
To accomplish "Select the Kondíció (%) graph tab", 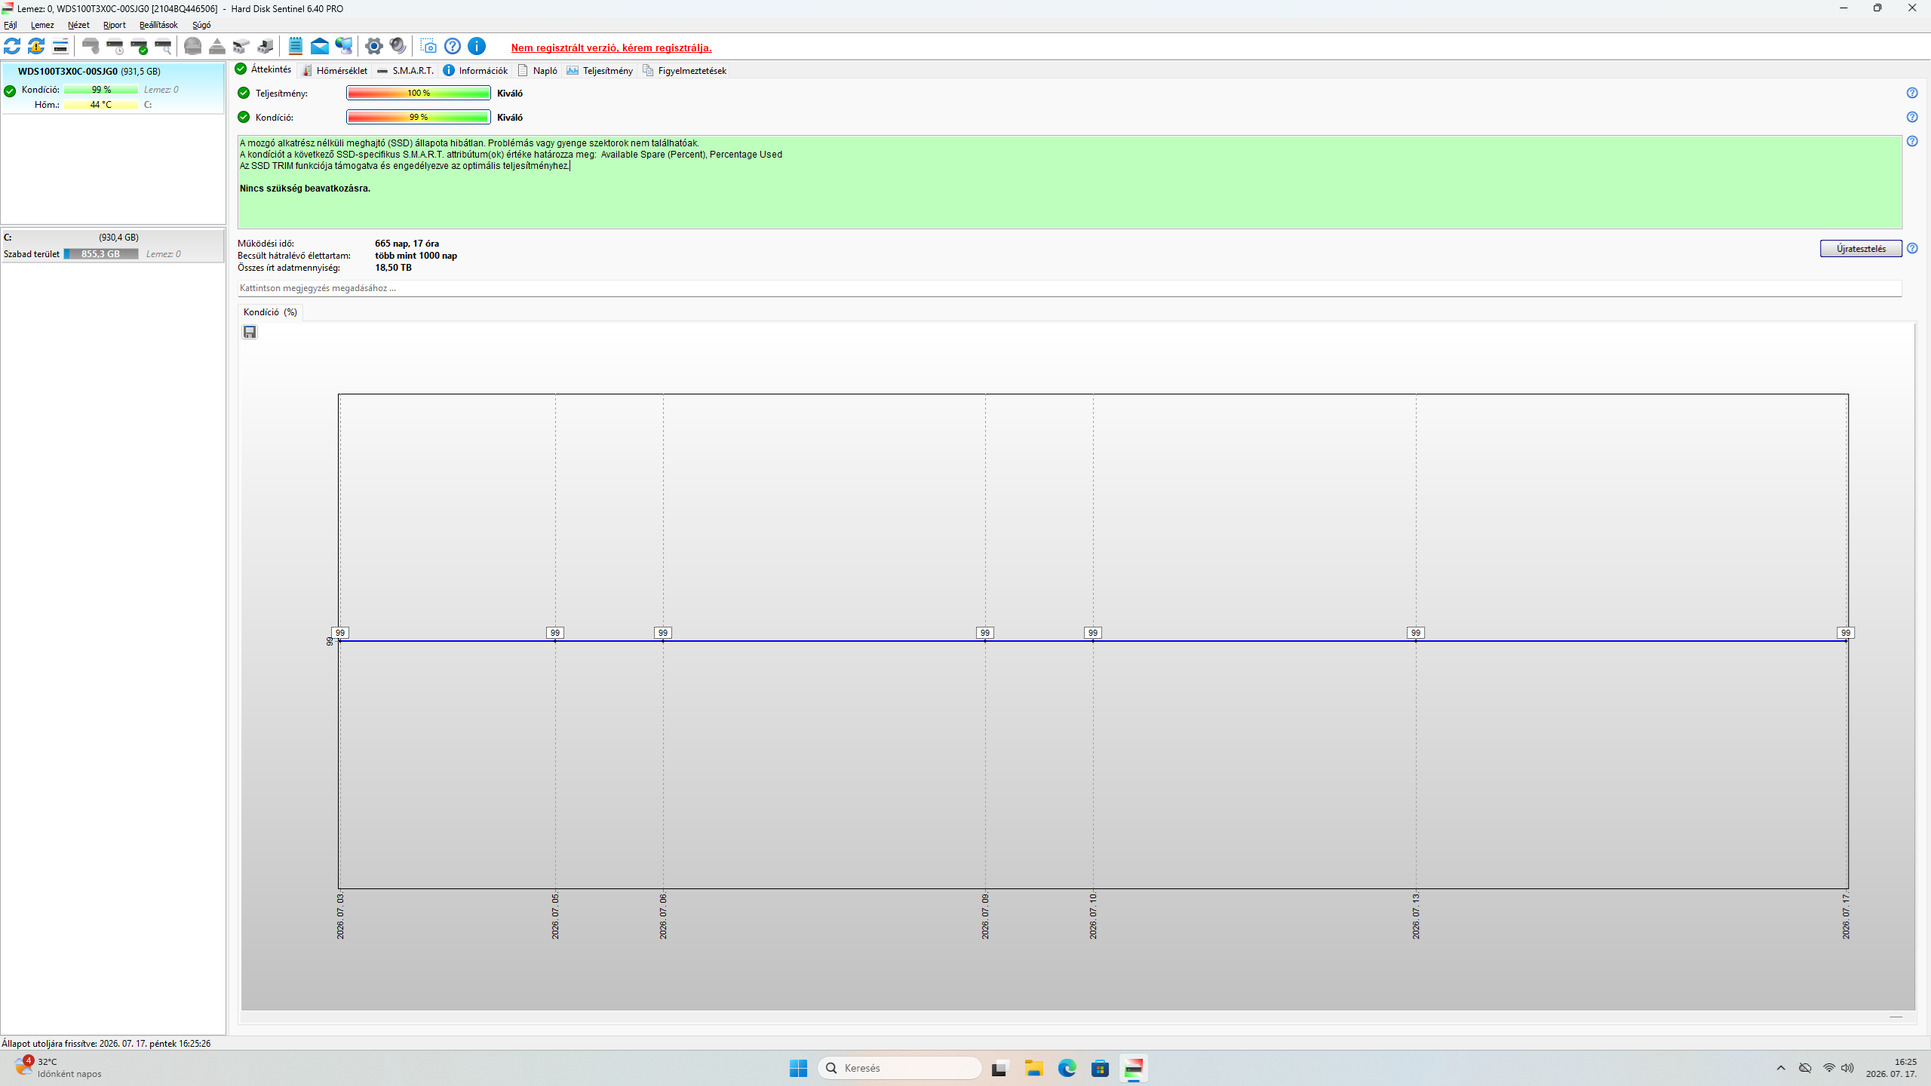I will 270,312.
